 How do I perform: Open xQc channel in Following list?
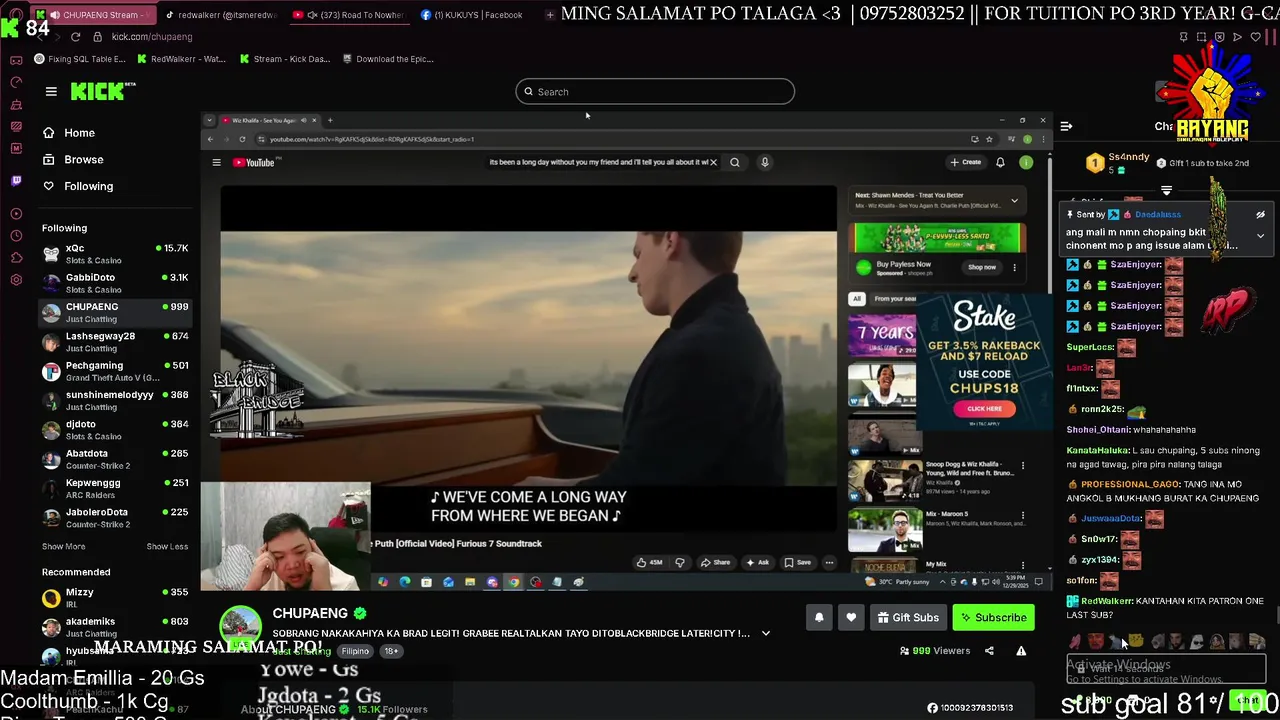(x=115, y=254)
